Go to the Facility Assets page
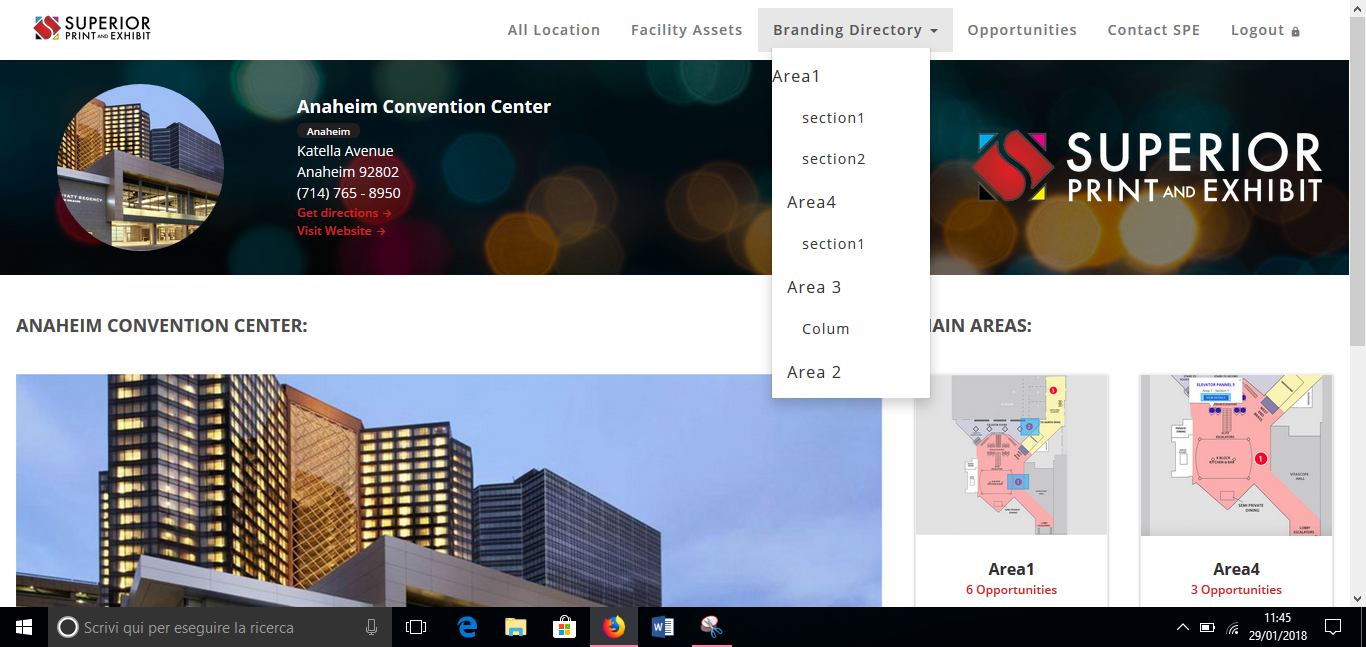Viewport: 1366px width, 647px height. 686,30
